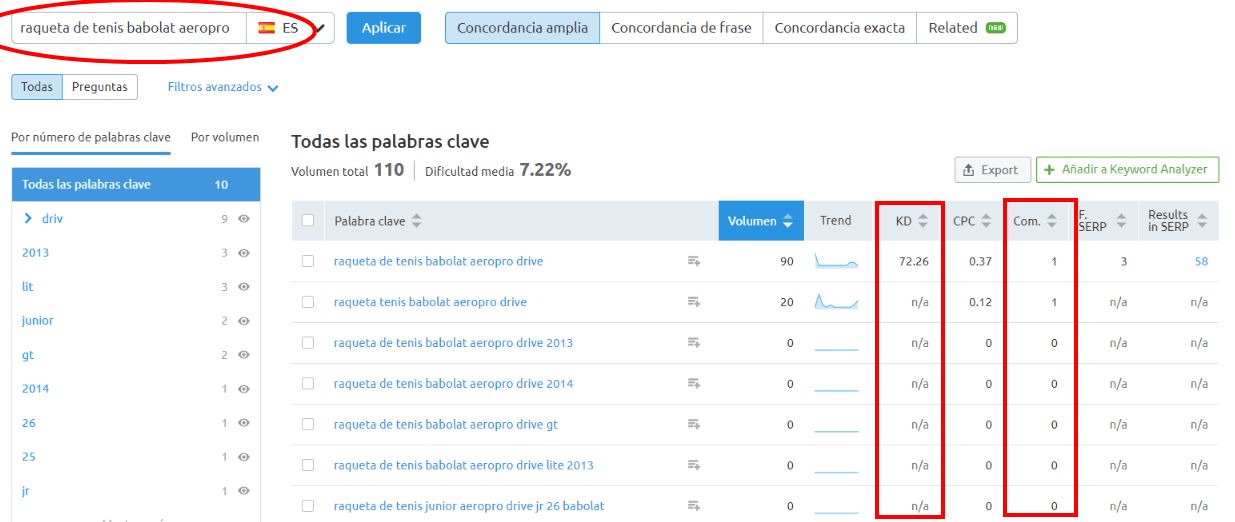Select the '2013' keyword group

[x=35, y=252]
